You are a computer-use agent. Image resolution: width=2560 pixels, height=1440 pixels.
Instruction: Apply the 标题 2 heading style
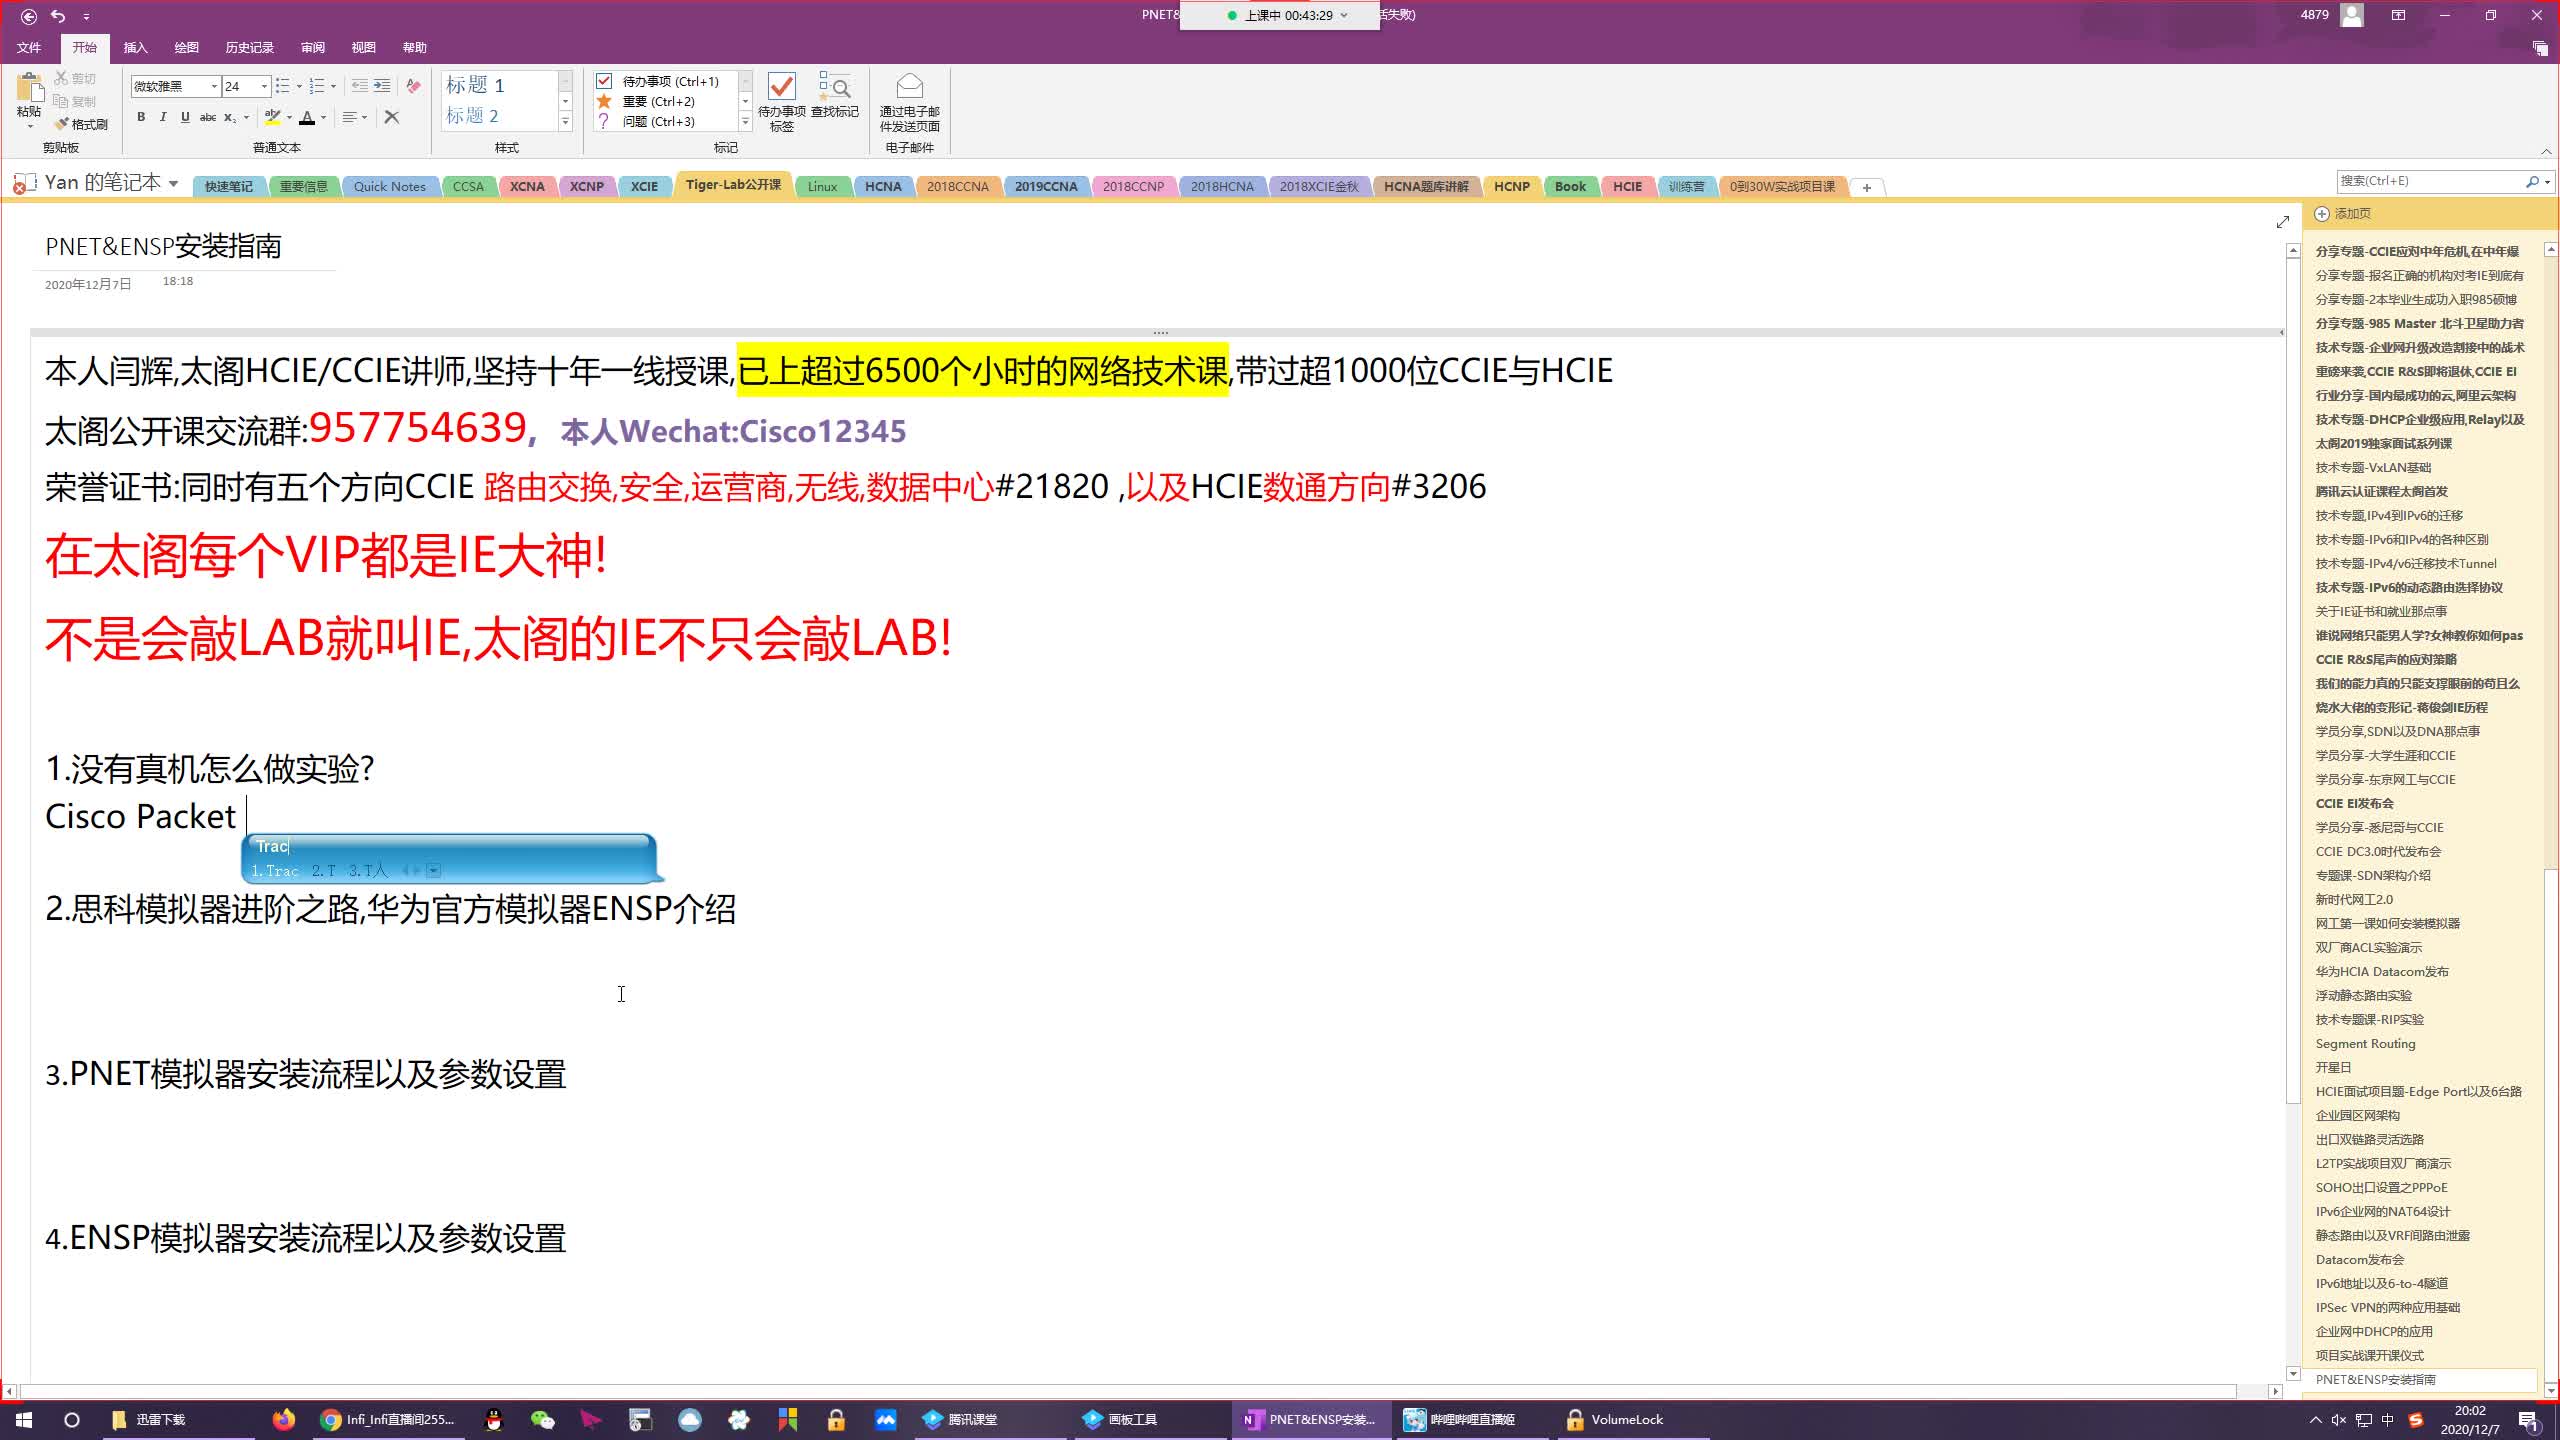[473, 115]
